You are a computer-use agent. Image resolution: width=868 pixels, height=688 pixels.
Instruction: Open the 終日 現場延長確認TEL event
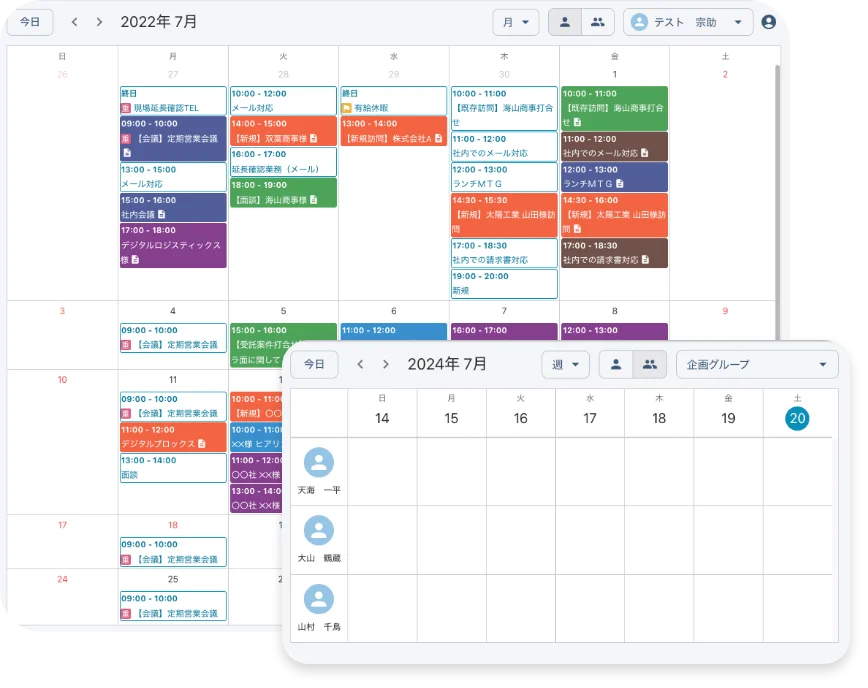173,100
